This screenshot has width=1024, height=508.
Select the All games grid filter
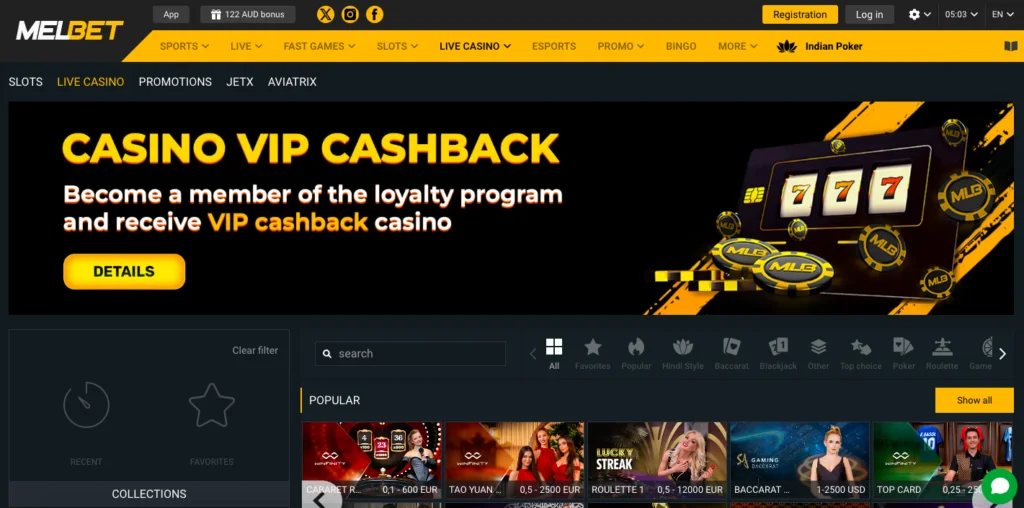click(x=554, y=354)
